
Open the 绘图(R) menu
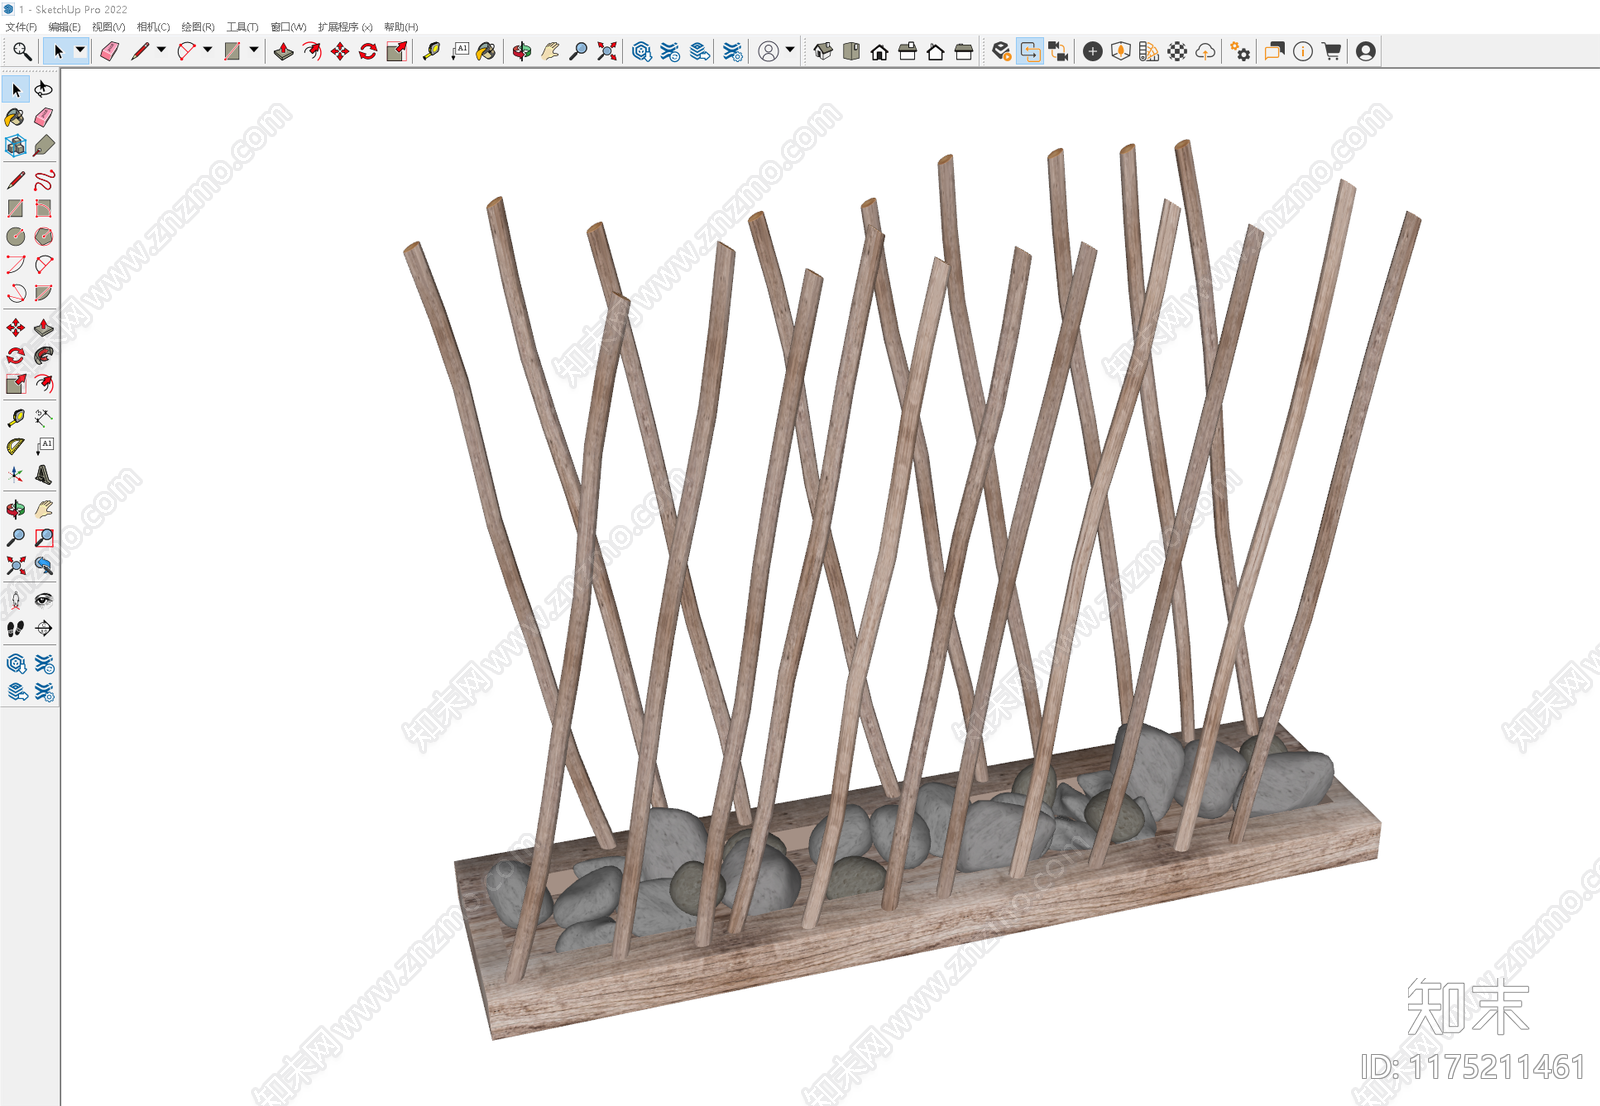[198, 27]
